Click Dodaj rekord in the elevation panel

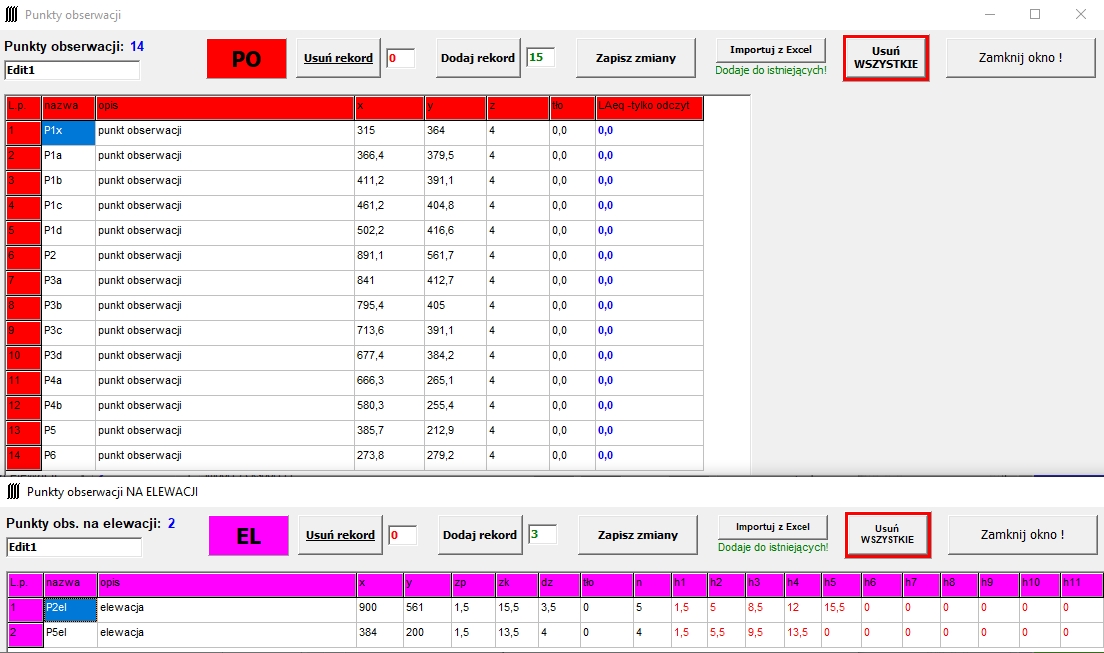(480, 535)
